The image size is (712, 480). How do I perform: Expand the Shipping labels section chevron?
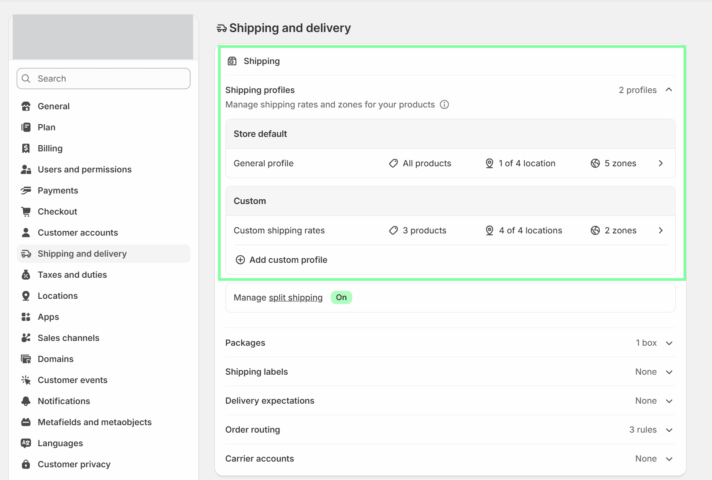point(669,372)
